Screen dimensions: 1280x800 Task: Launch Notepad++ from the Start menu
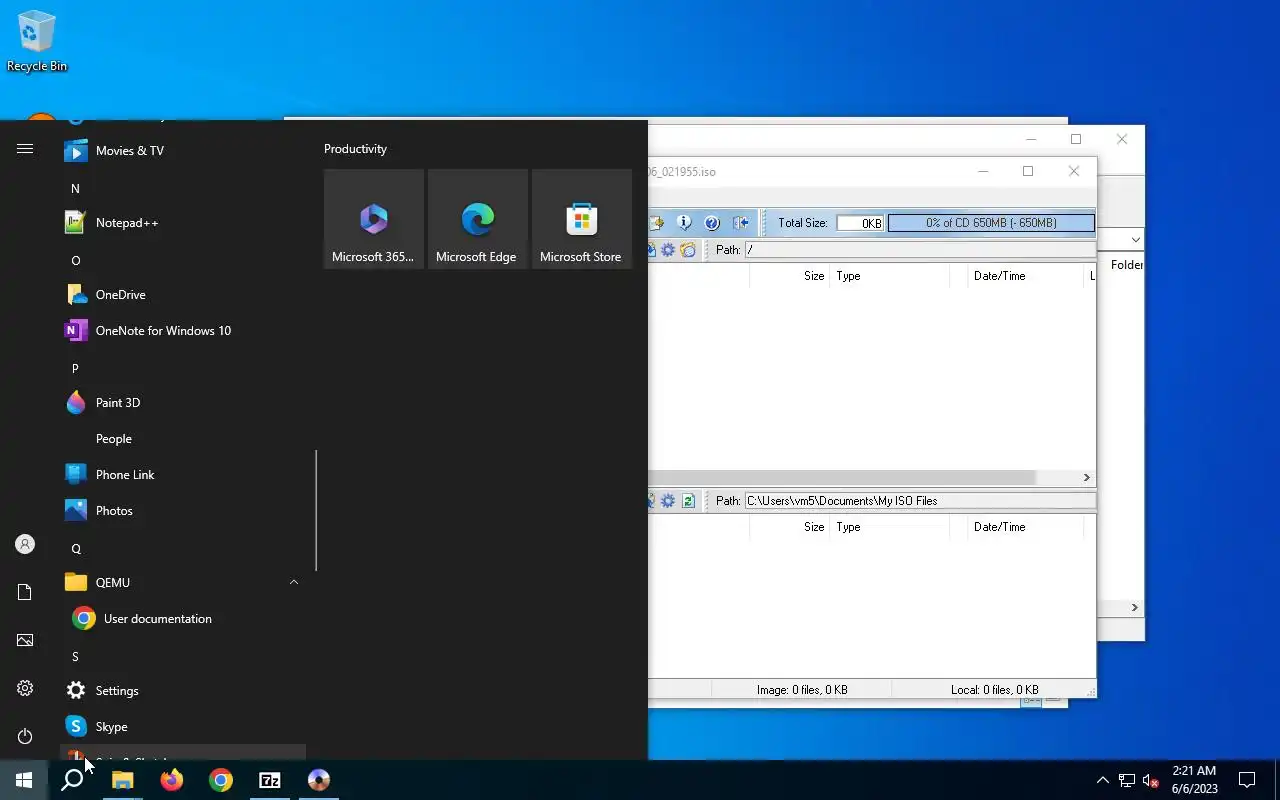tap(182, 223)
